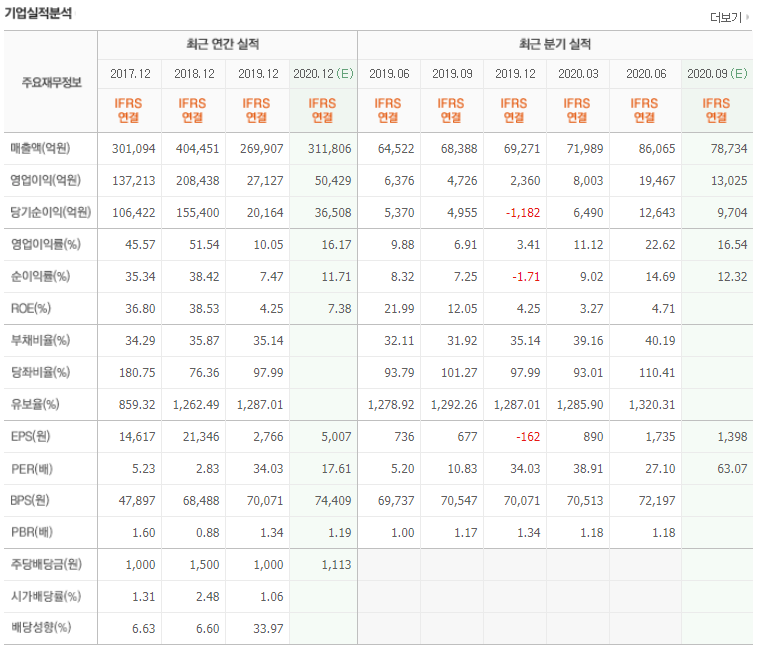Image resolution: width=759 pixels, height=645 pixels.
Task: Click the 2020.09 (E) column header
Action: coord(717,74)
